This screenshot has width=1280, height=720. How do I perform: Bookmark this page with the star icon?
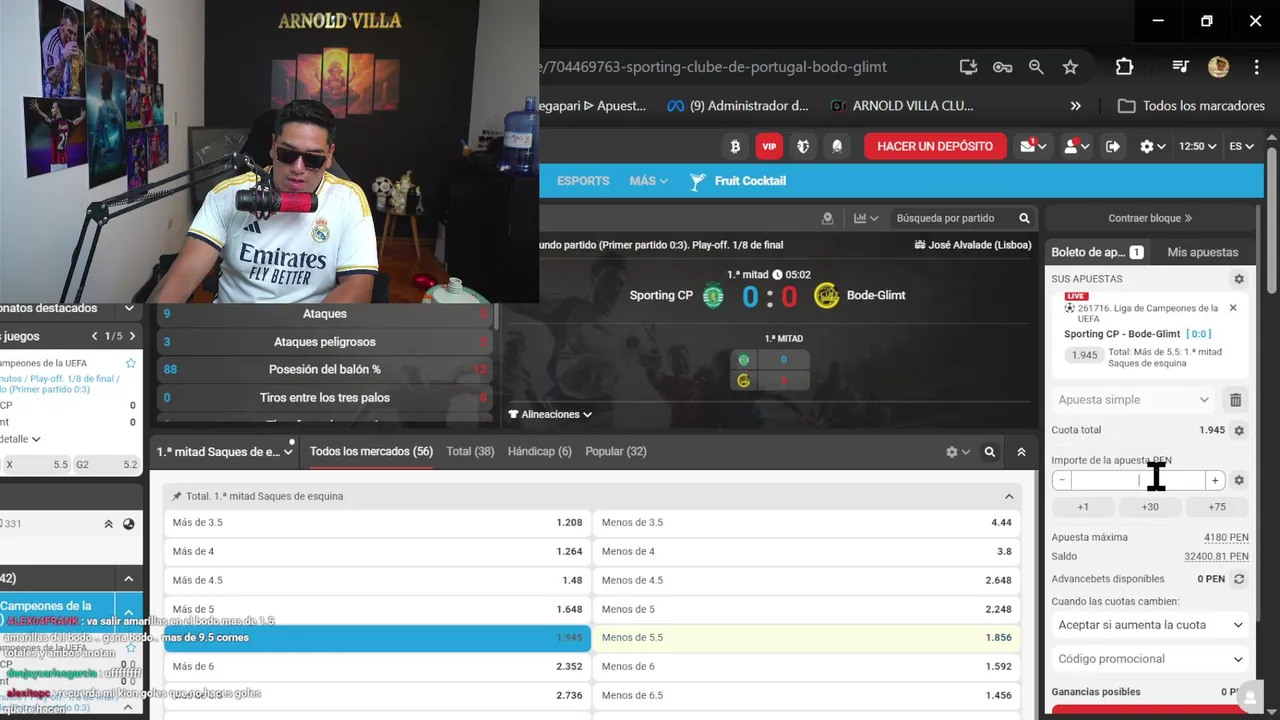pos(1070,67)
